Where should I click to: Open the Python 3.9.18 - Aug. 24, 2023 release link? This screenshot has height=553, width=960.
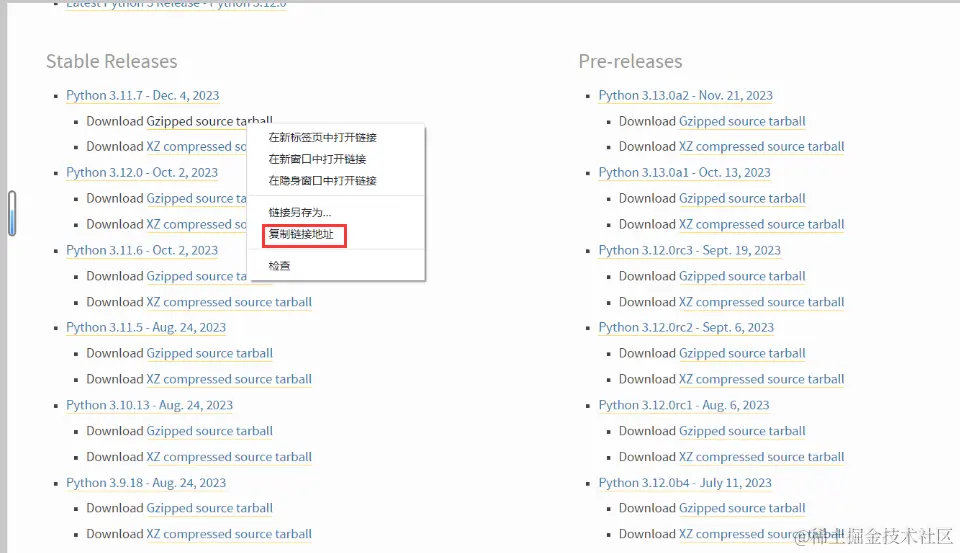pyautogui.click(x=146, y=483)
